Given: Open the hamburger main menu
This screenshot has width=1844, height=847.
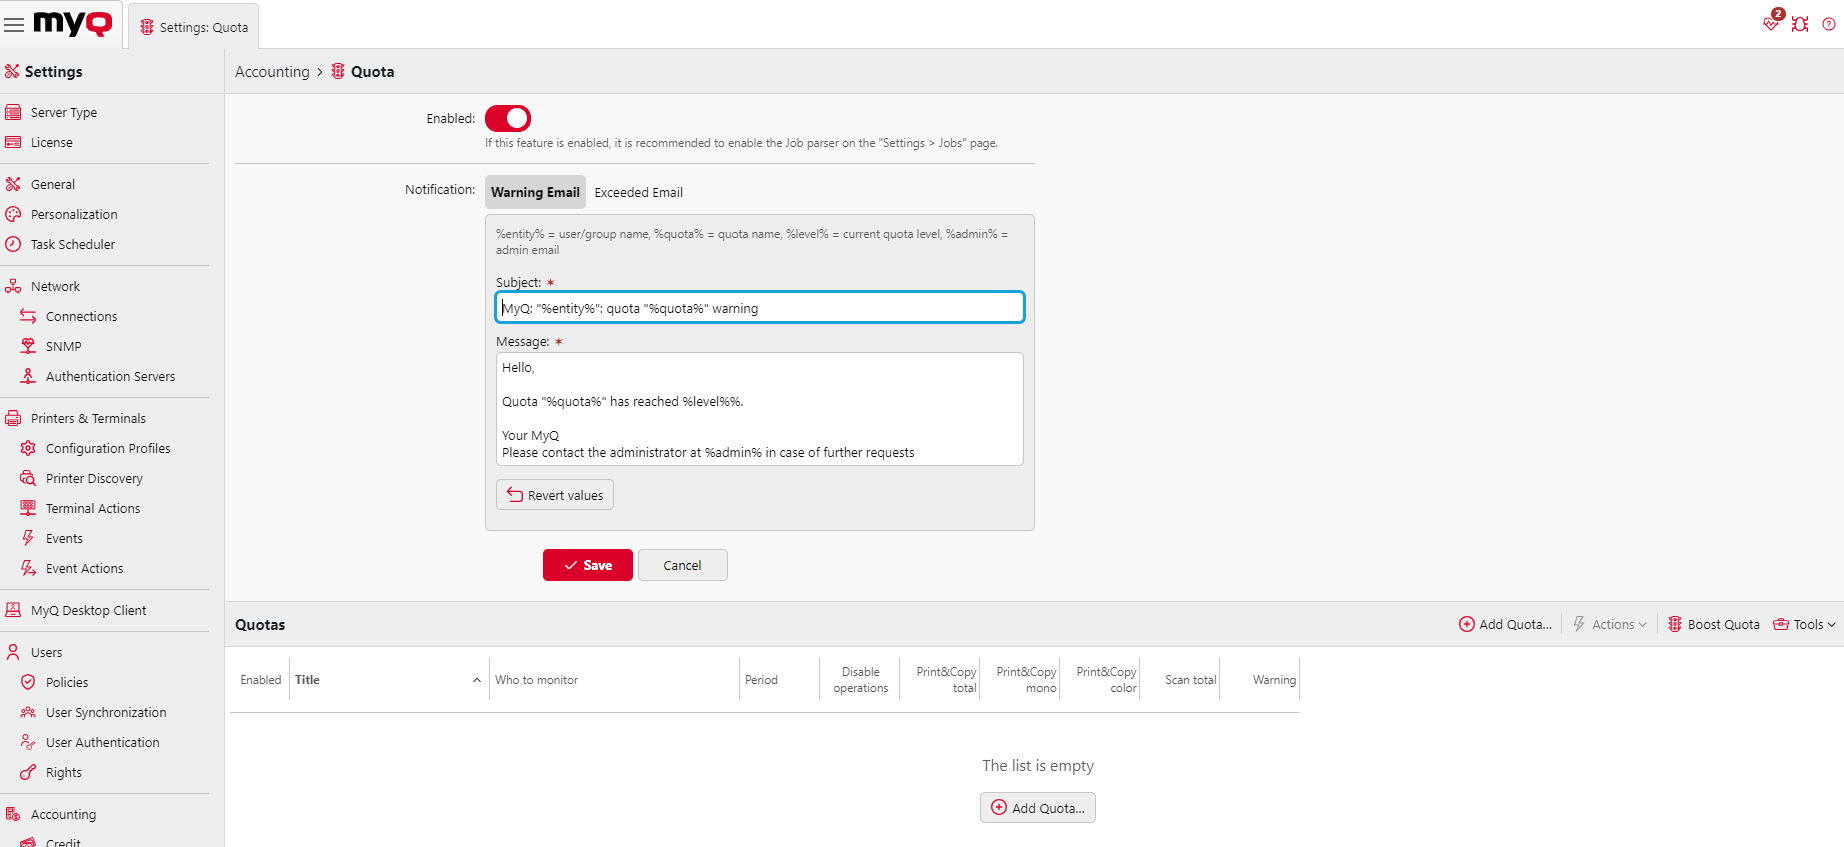Looking at the screenshot, I should click(14, 25).
